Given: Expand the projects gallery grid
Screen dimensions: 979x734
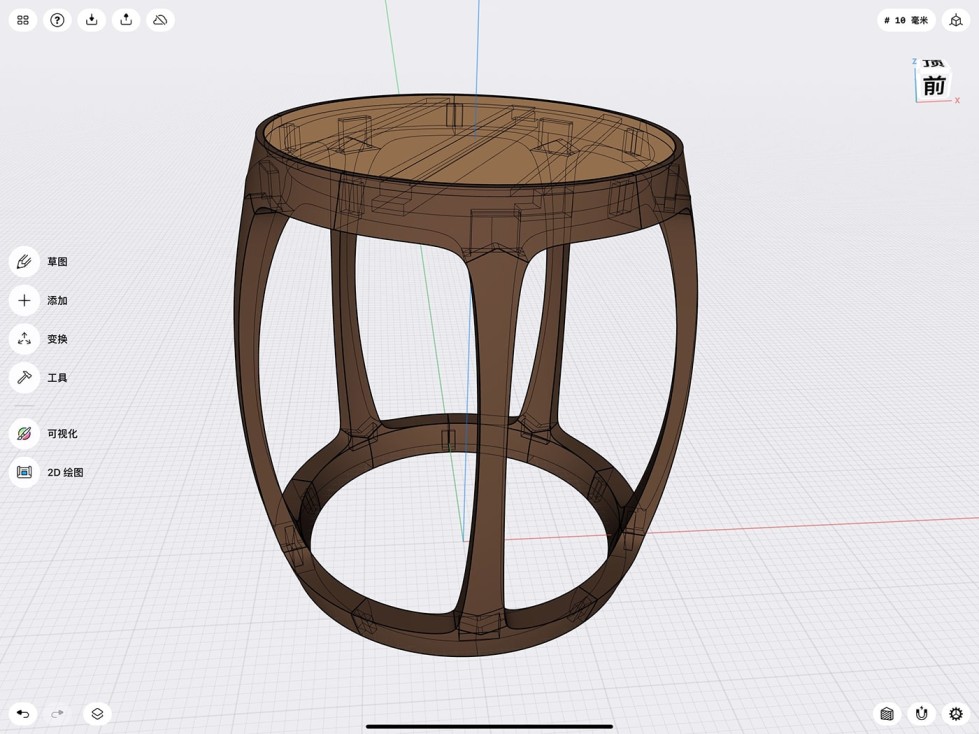Looking at the screenshot, I should coord(21,19).
